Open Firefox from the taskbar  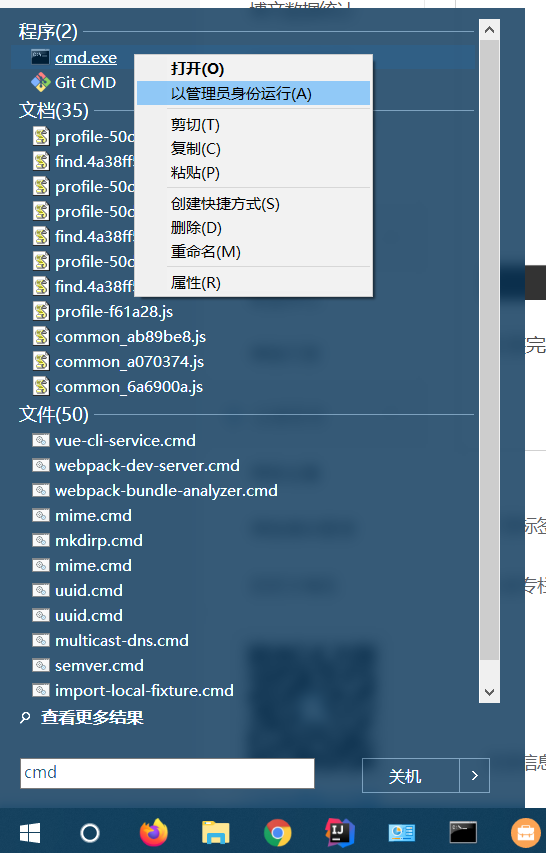point(154,832)
